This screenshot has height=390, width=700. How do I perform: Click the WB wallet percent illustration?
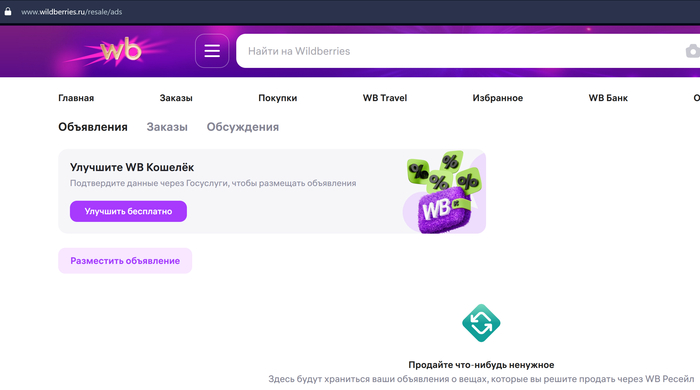pos(444,192)
